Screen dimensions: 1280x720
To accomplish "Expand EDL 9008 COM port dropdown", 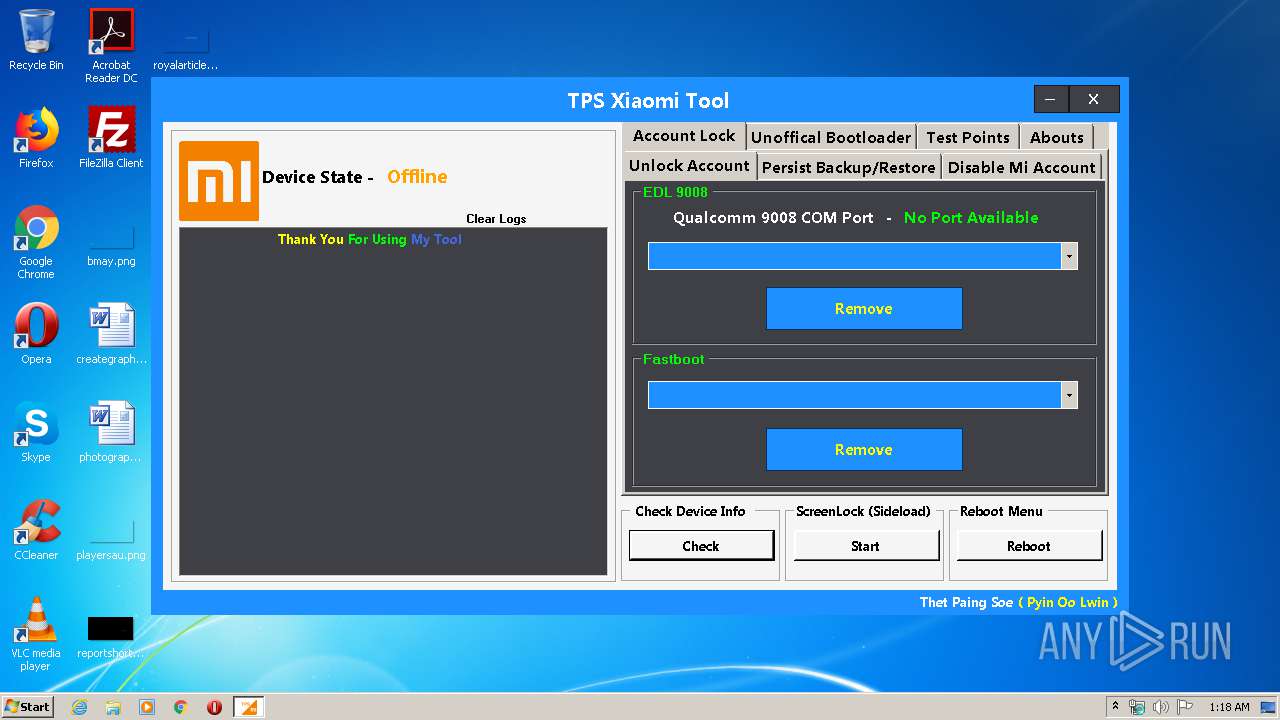I will click(1069, 257).
